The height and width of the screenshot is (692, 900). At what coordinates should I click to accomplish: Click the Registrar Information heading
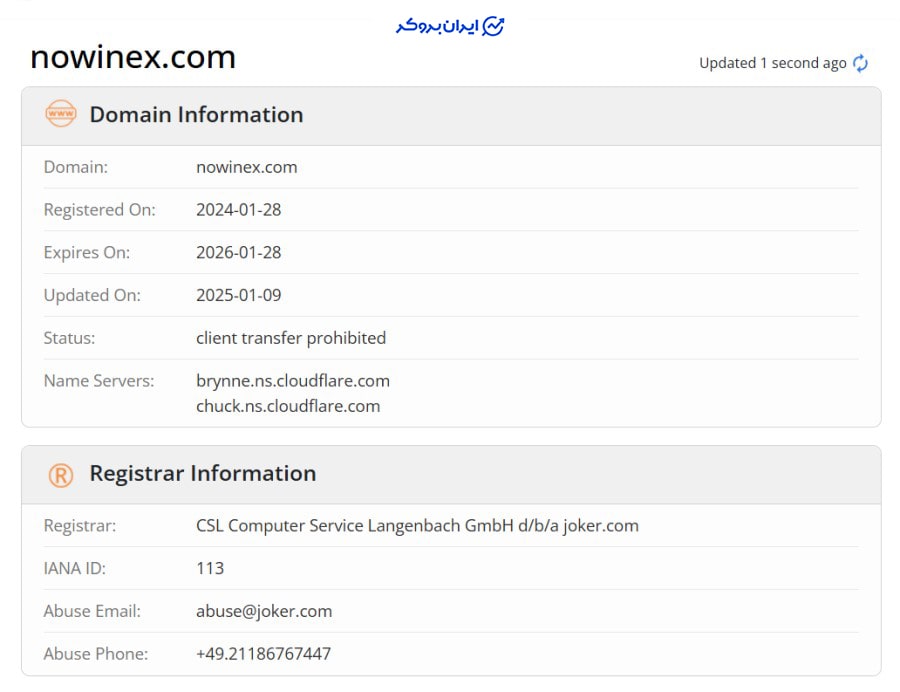203,473
